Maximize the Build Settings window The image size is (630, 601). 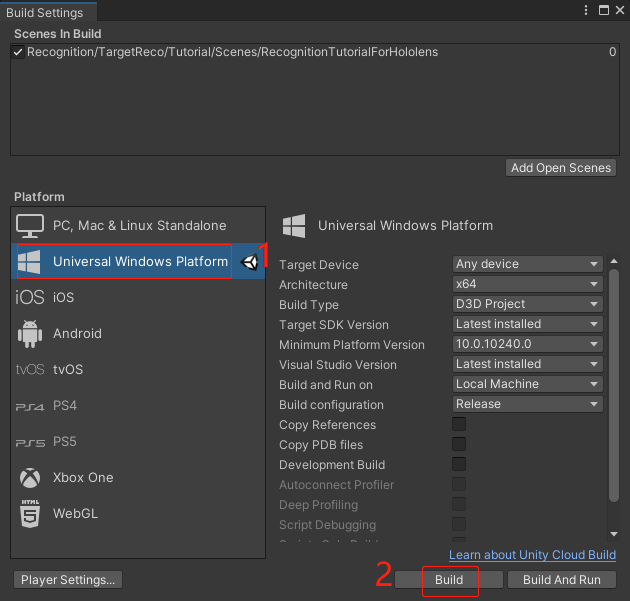[603, 10]
